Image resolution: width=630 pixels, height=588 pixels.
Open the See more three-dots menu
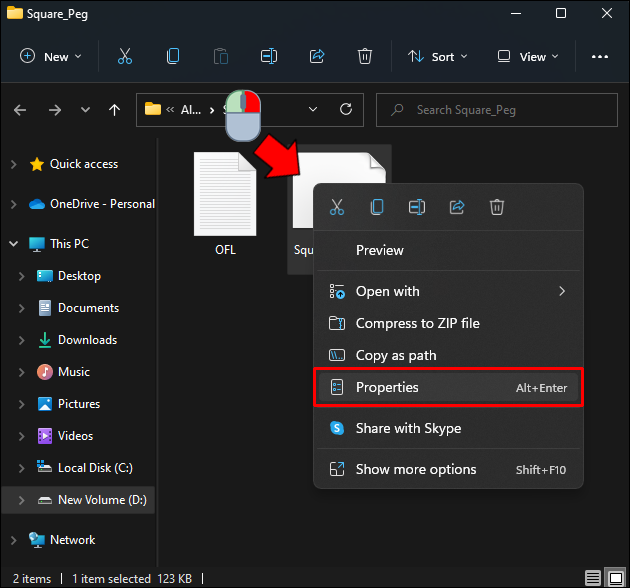[x=599, y=57]
